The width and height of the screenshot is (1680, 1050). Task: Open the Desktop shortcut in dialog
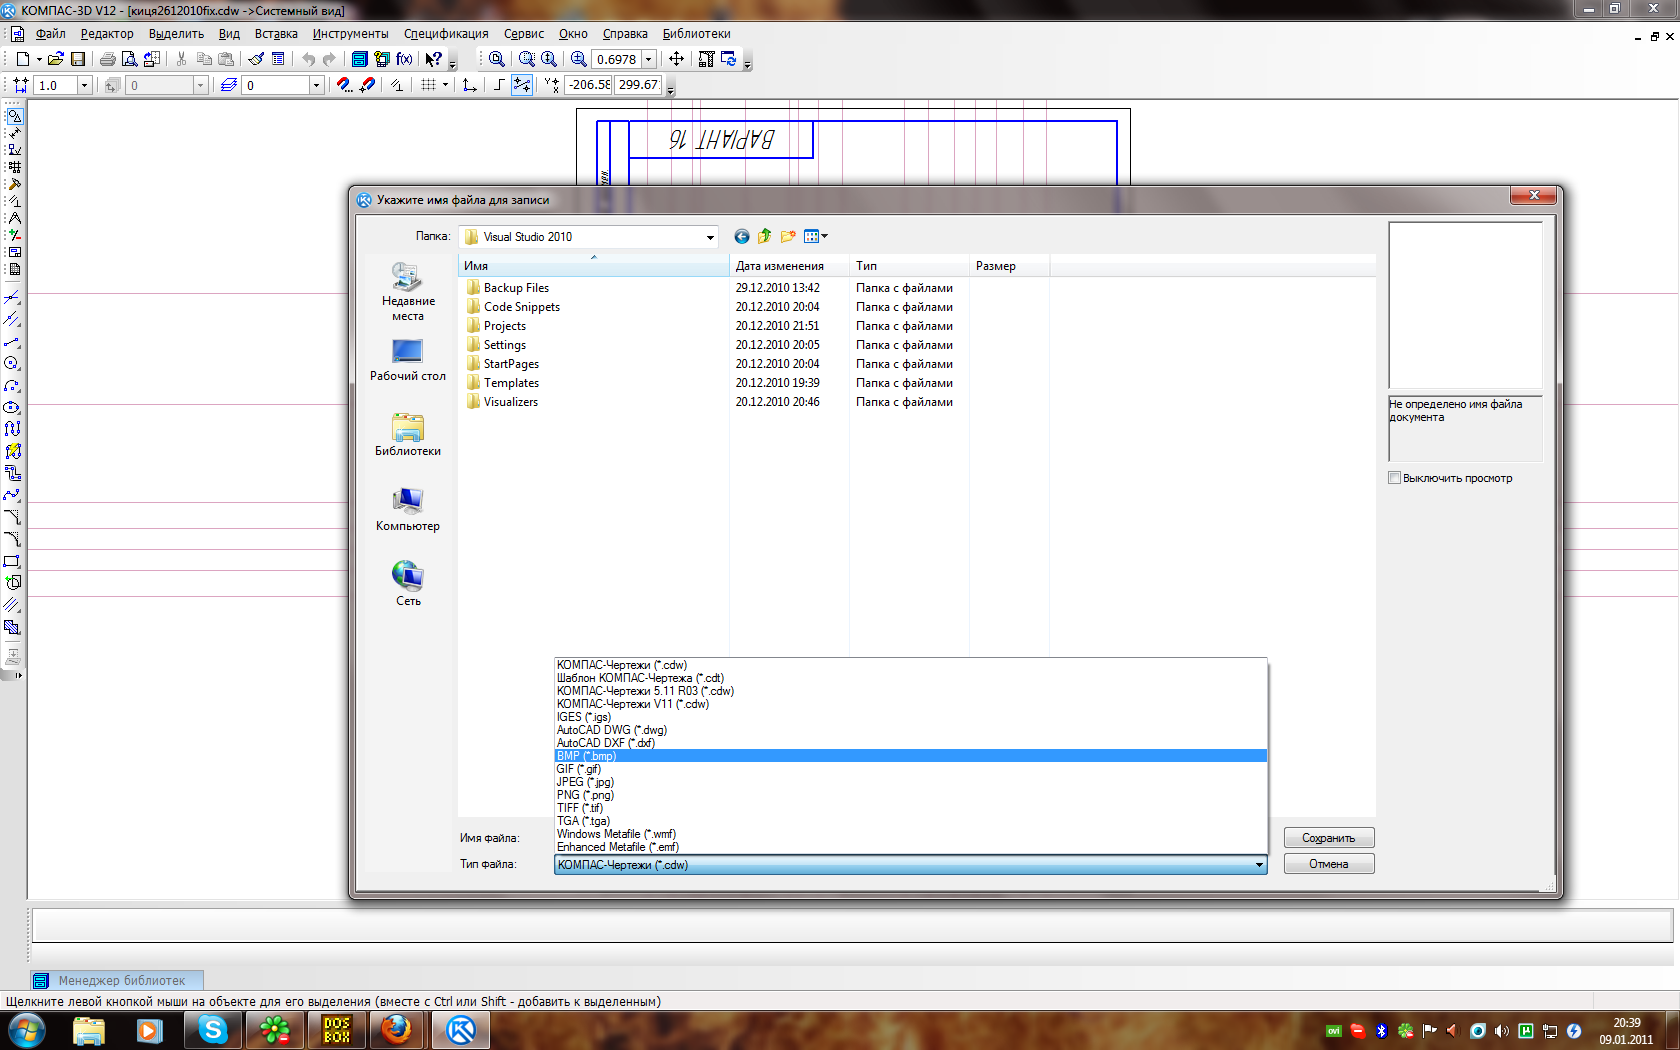point(408,360)
